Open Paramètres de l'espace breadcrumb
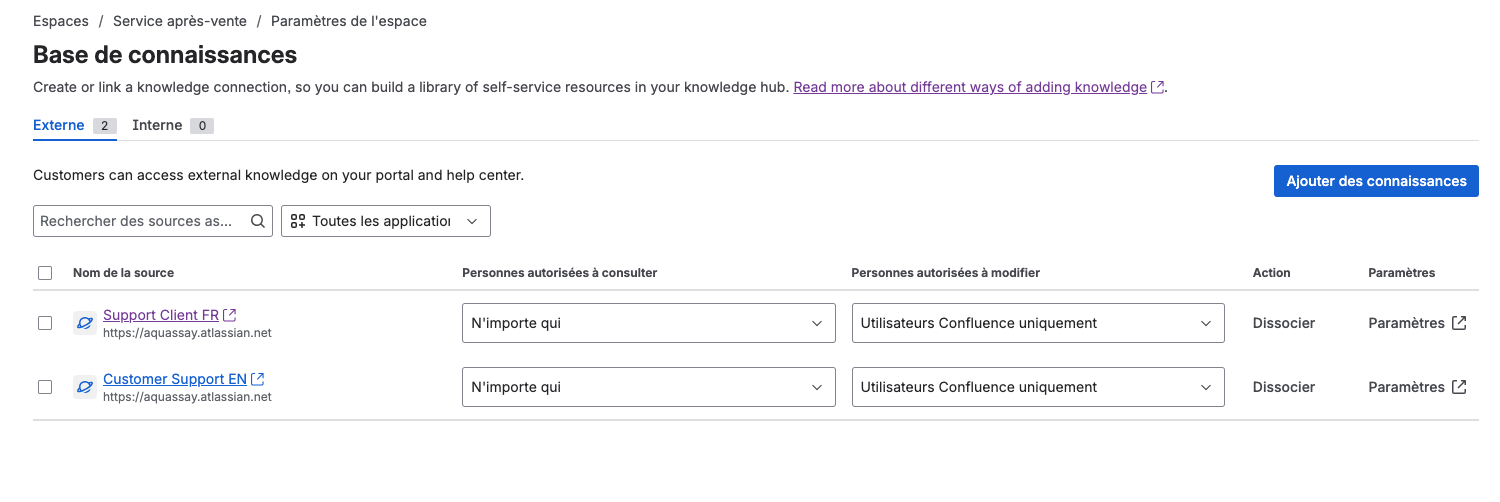 click(x=349, y=21)
